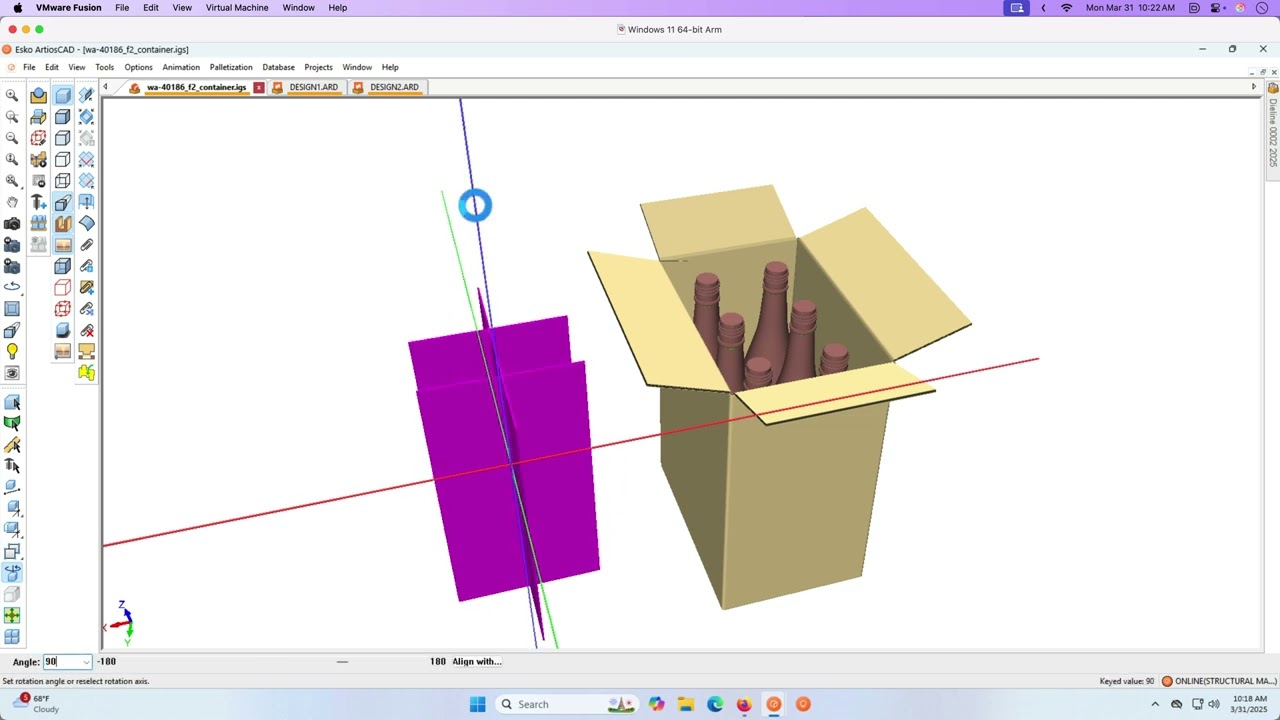1280x720 pixels.
Task: Click the red wireframe cube icon with pencil
Action: (38, 137)
